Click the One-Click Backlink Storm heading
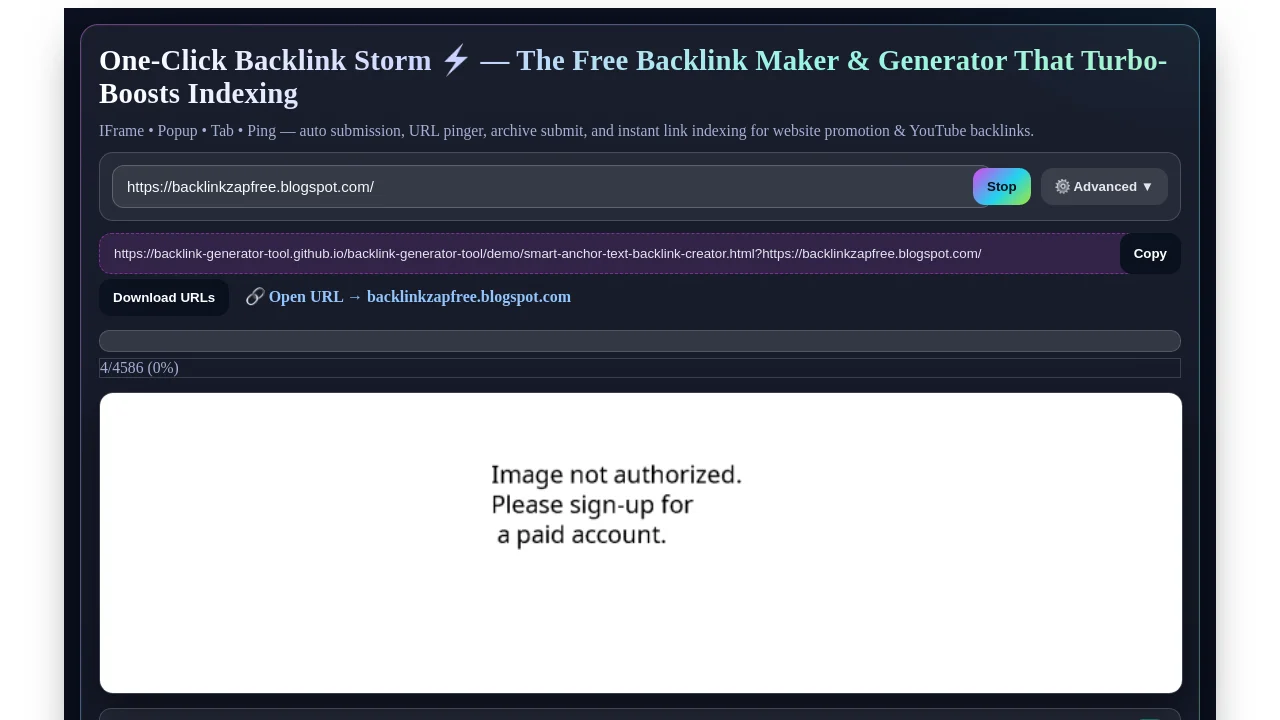This screenshot has height=720, width=1280. click(x=633, y=77)
